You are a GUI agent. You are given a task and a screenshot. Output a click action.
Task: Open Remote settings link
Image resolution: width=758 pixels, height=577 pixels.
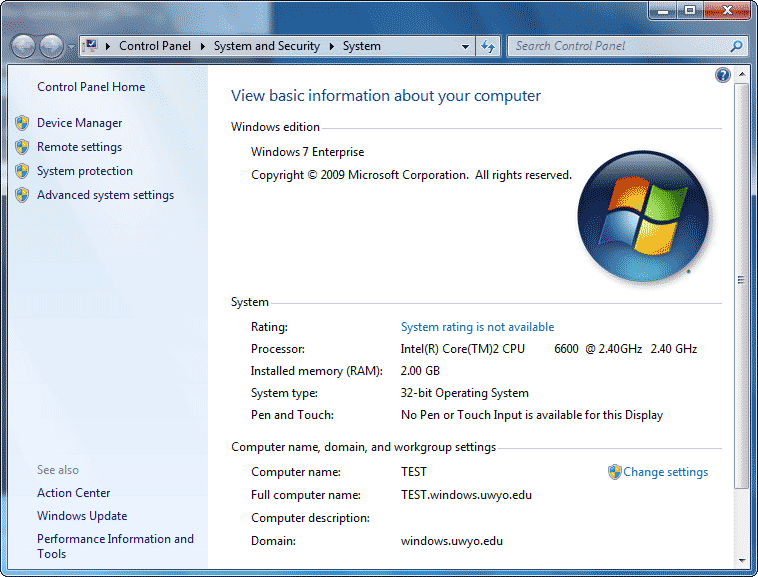pyautogui.click(x=79, y=147)
